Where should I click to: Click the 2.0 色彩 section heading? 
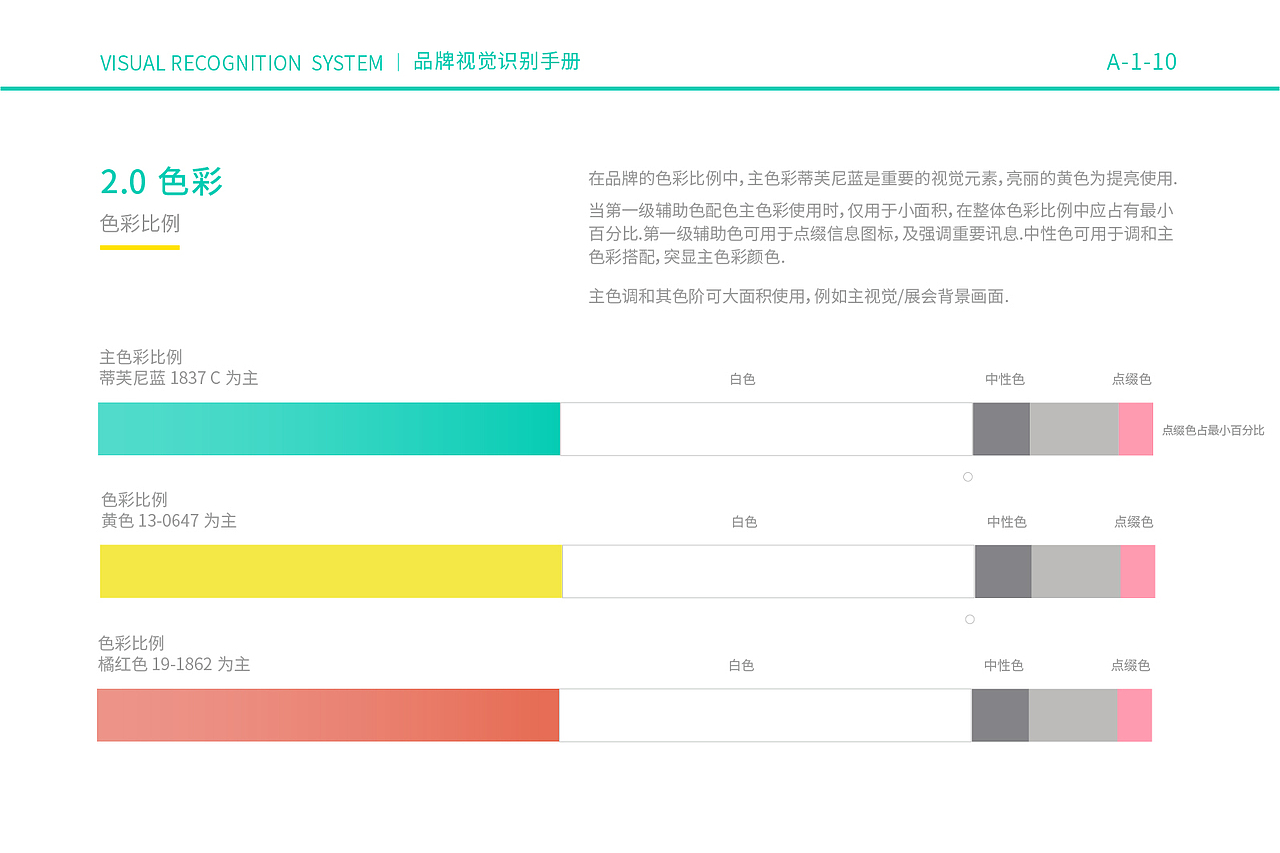(x=161, y=181)
